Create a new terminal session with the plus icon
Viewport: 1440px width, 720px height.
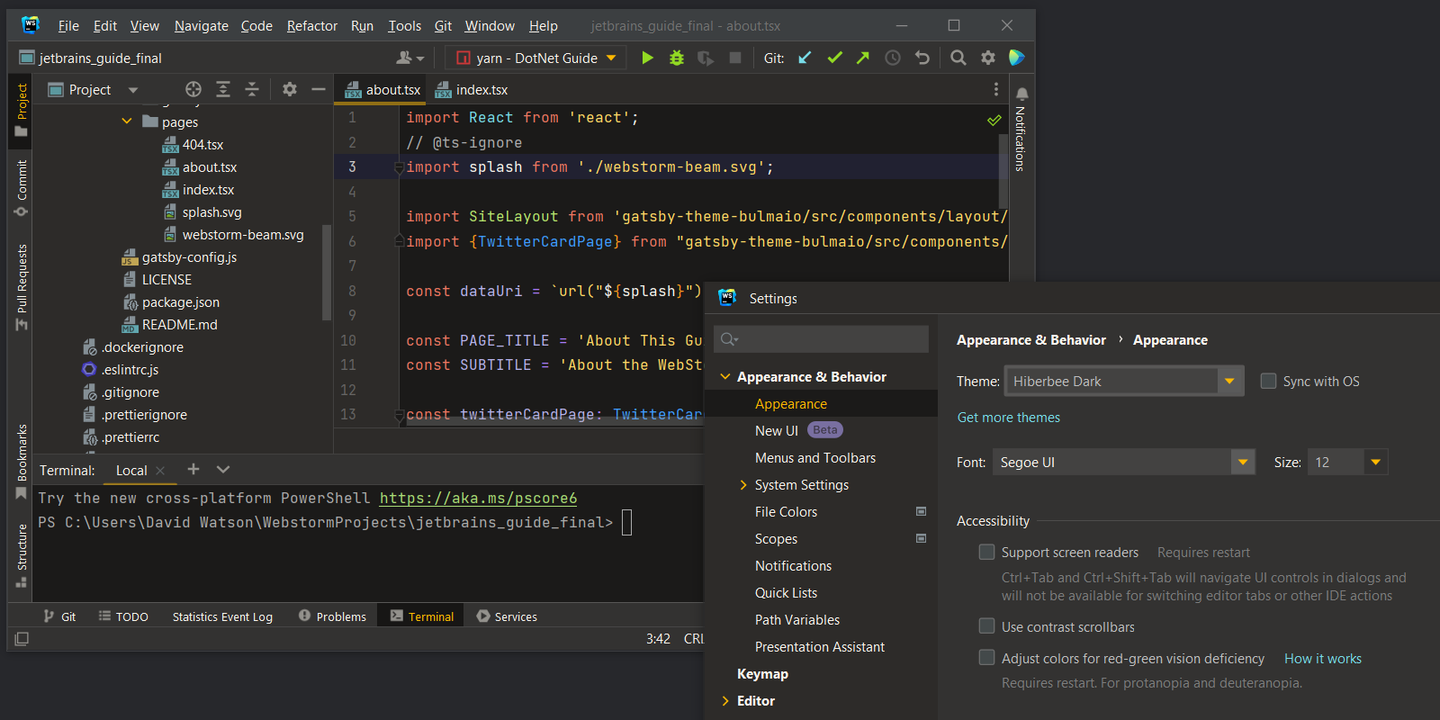pos(193,468)
